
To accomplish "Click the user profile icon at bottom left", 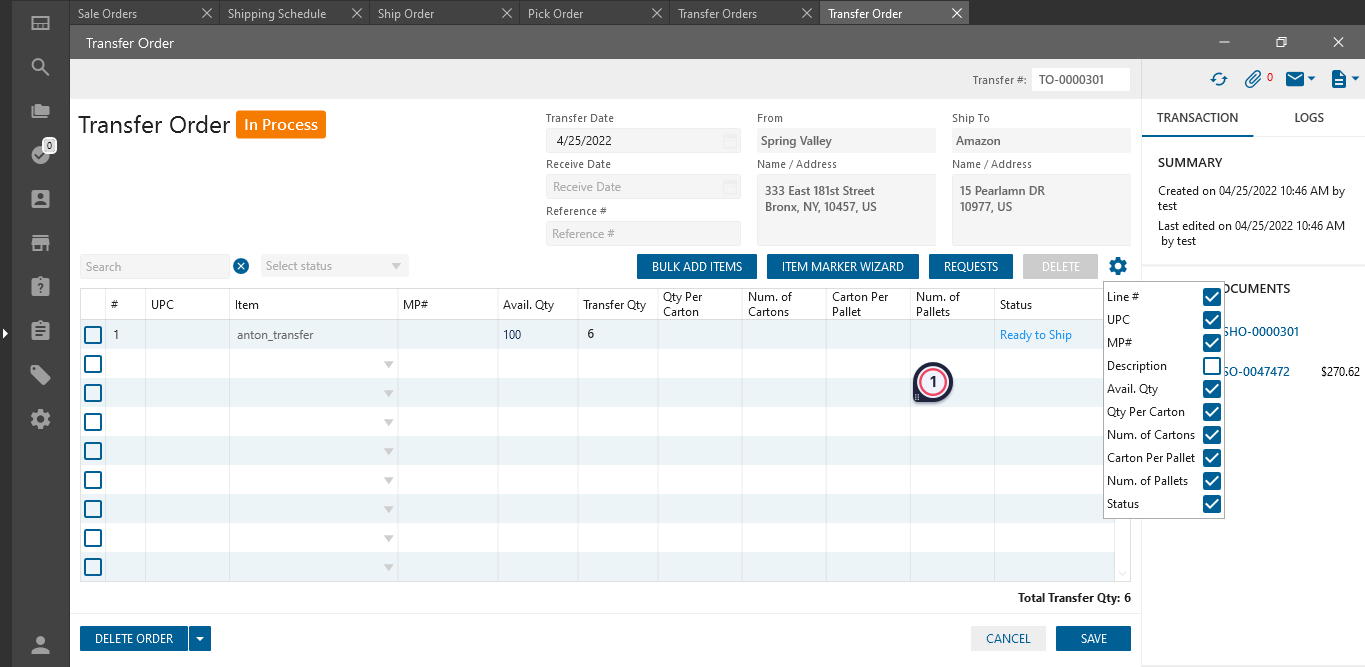I will [40, 645].
